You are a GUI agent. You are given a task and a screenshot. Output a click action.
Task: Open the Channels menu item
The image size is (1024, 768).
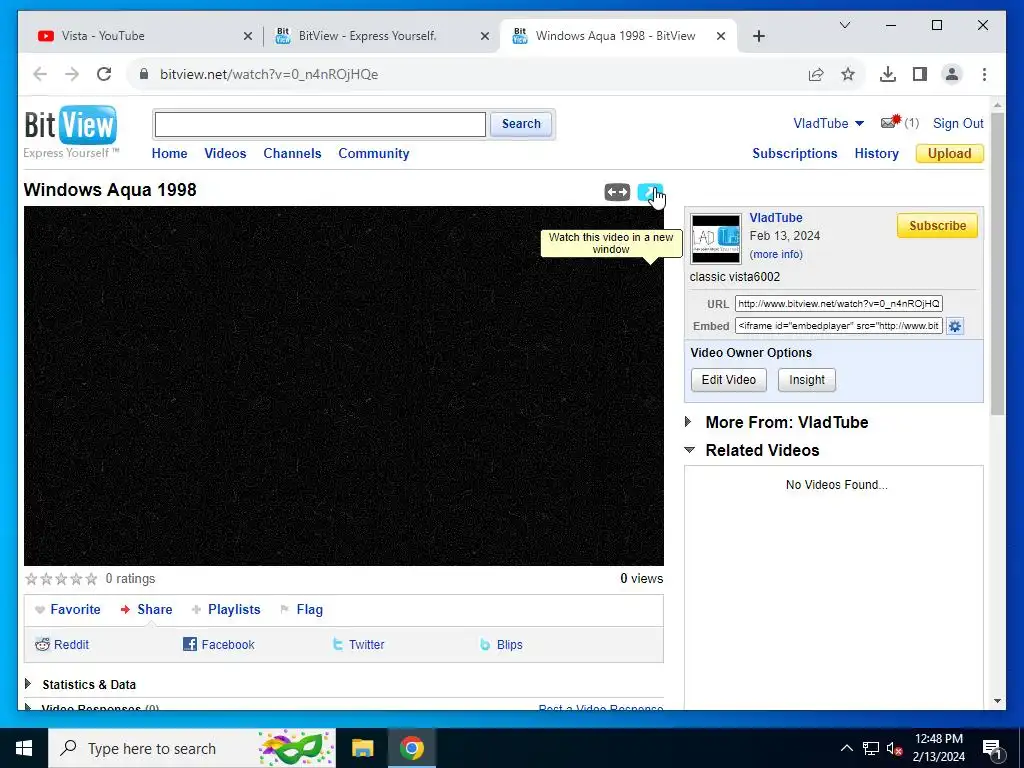pyautogui.click(x=292, y=153)
